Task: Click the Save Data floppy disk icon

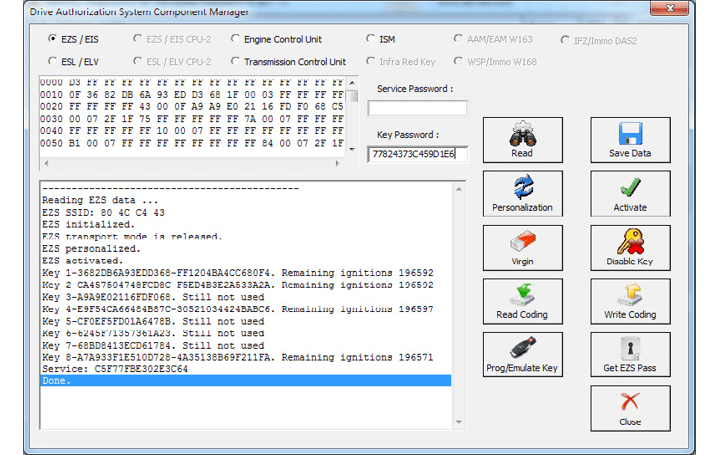Action: 629,135
